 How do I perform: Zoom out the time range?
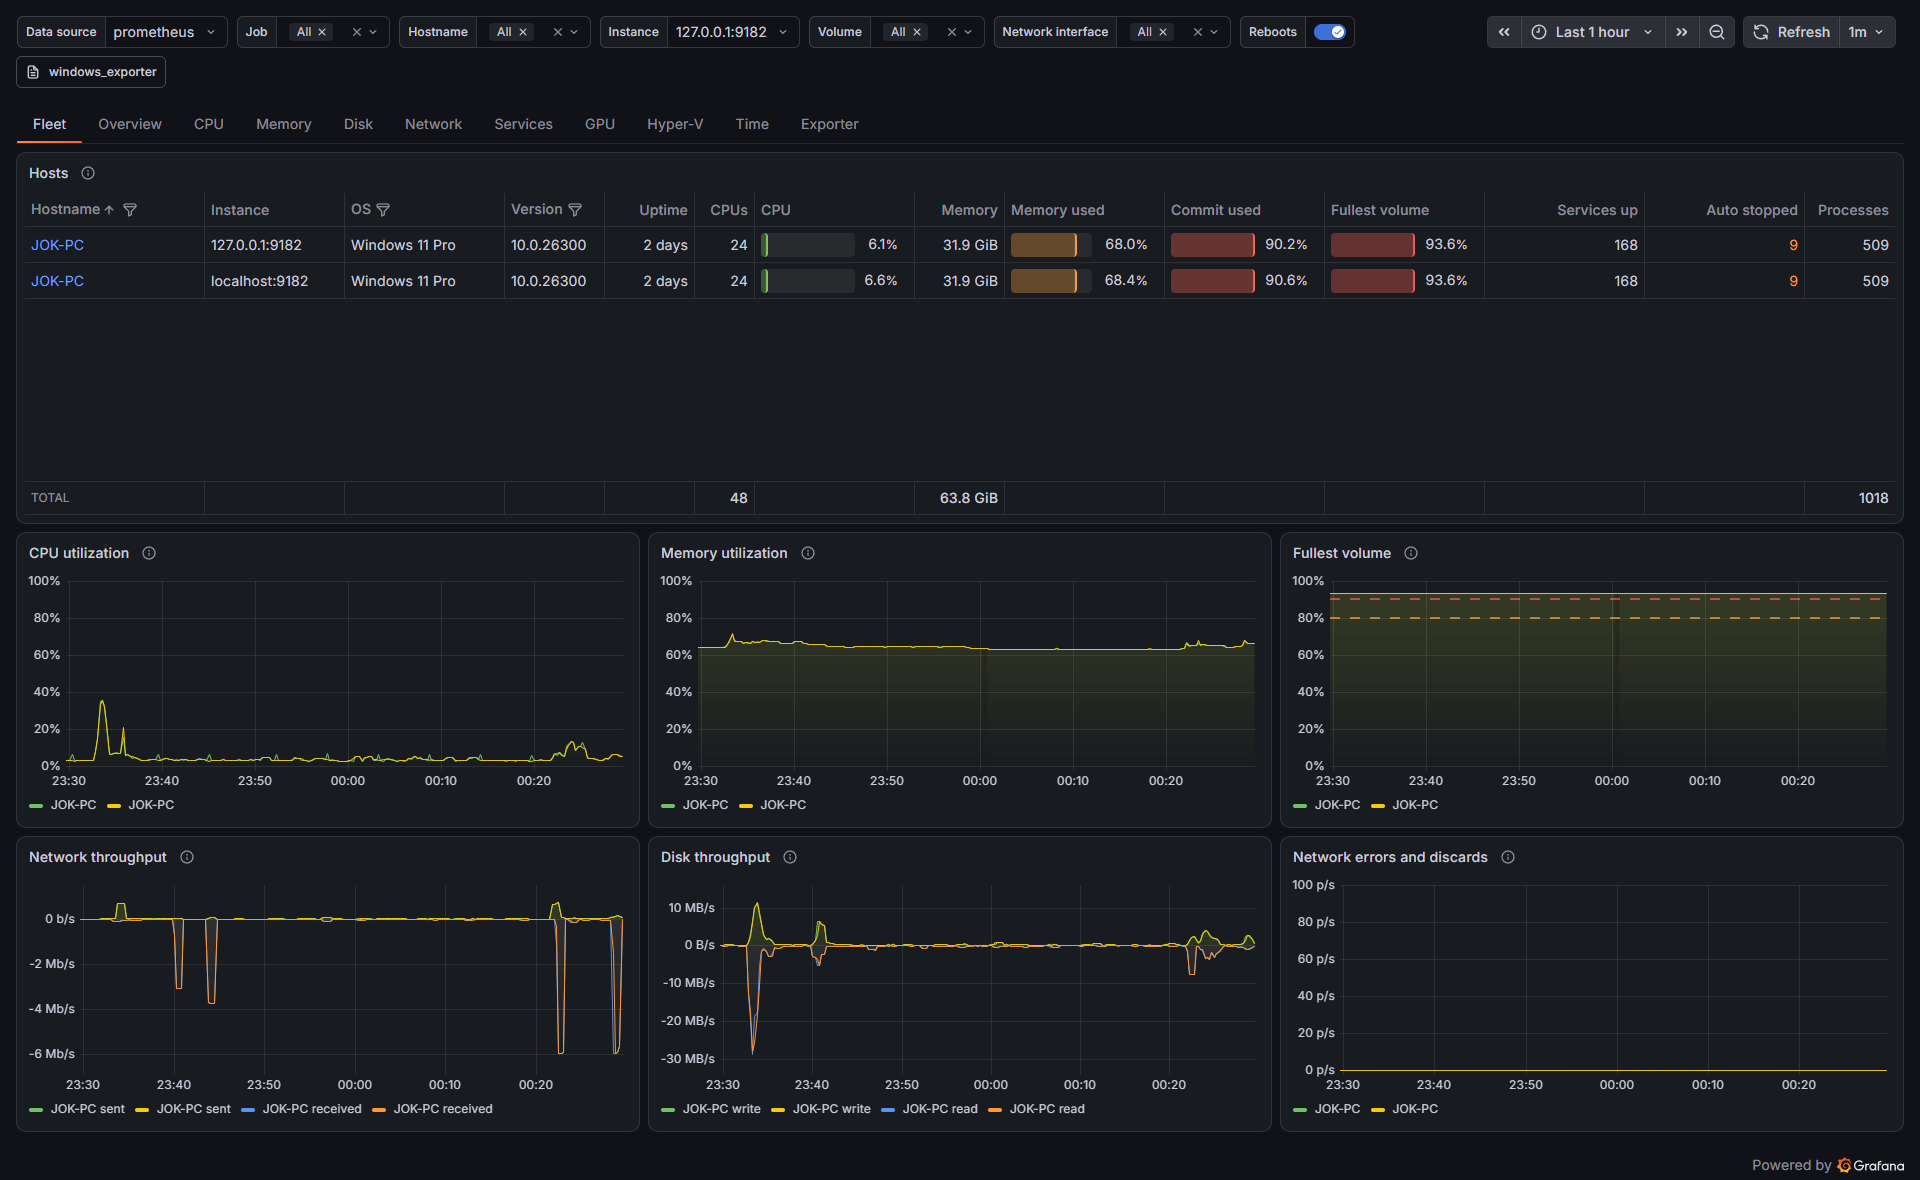tap(1717, 32)
